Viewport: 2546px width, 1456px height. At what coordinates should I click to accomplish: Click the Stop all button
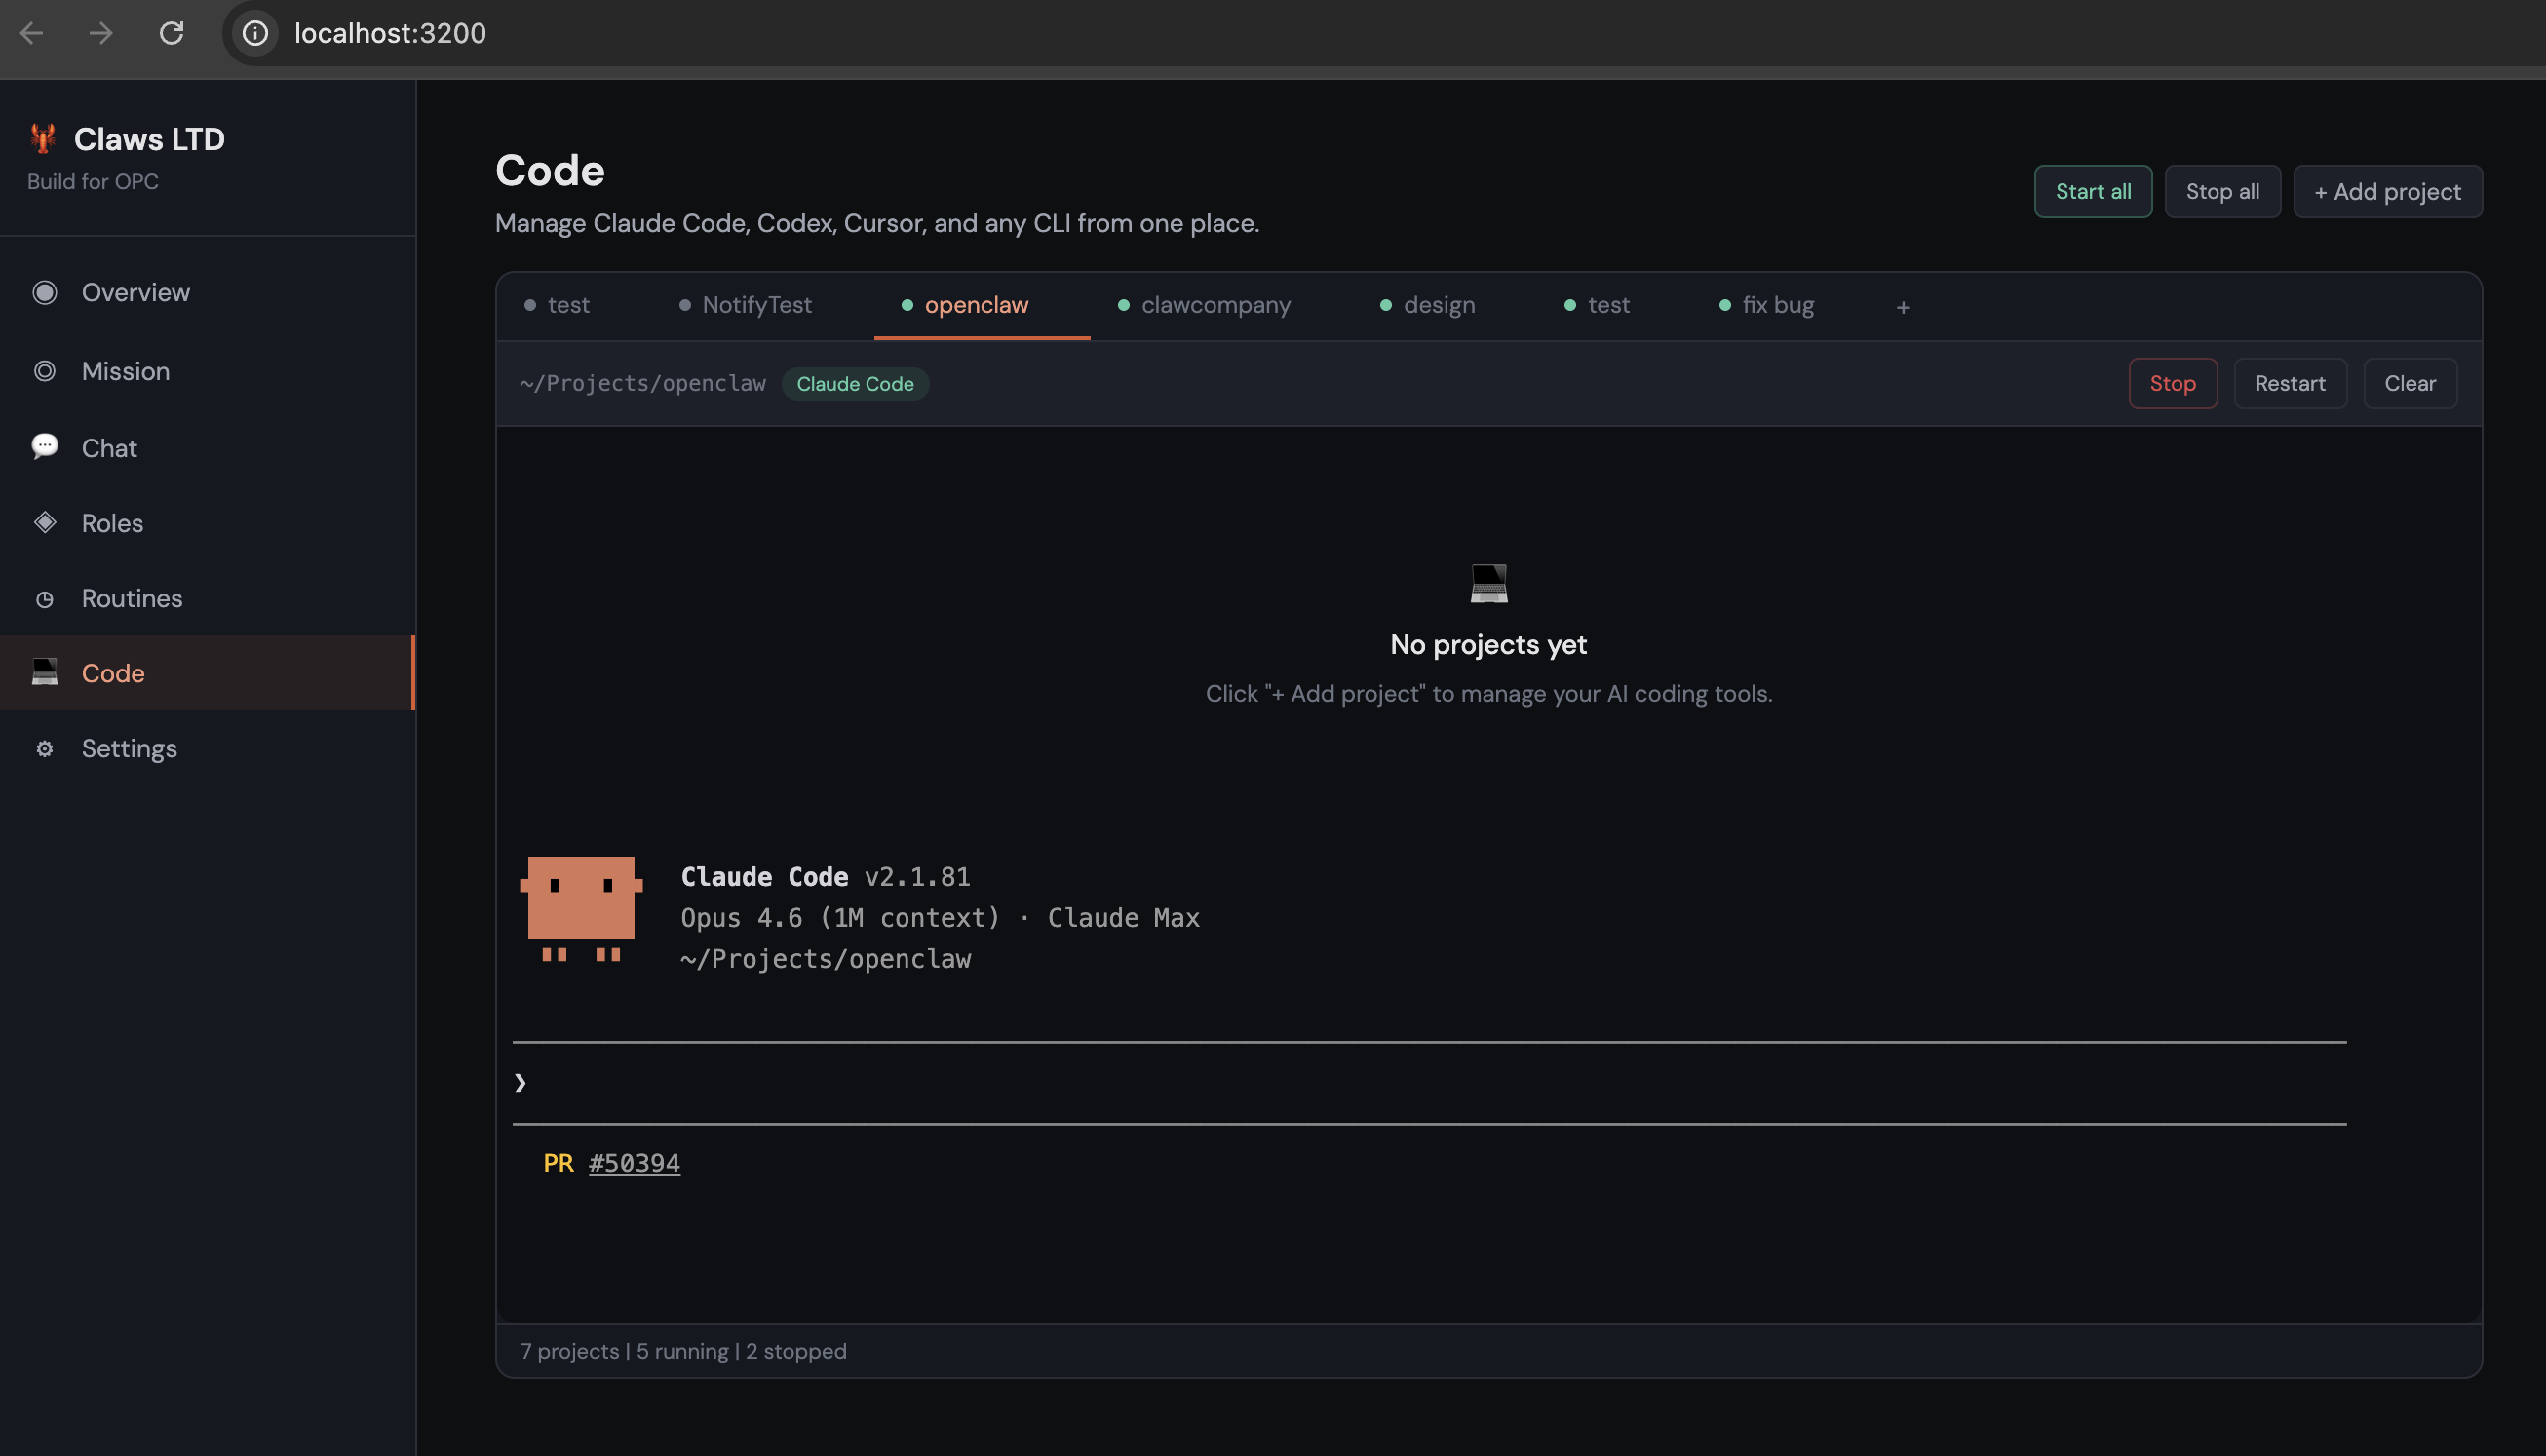[x=2222, y=191]
